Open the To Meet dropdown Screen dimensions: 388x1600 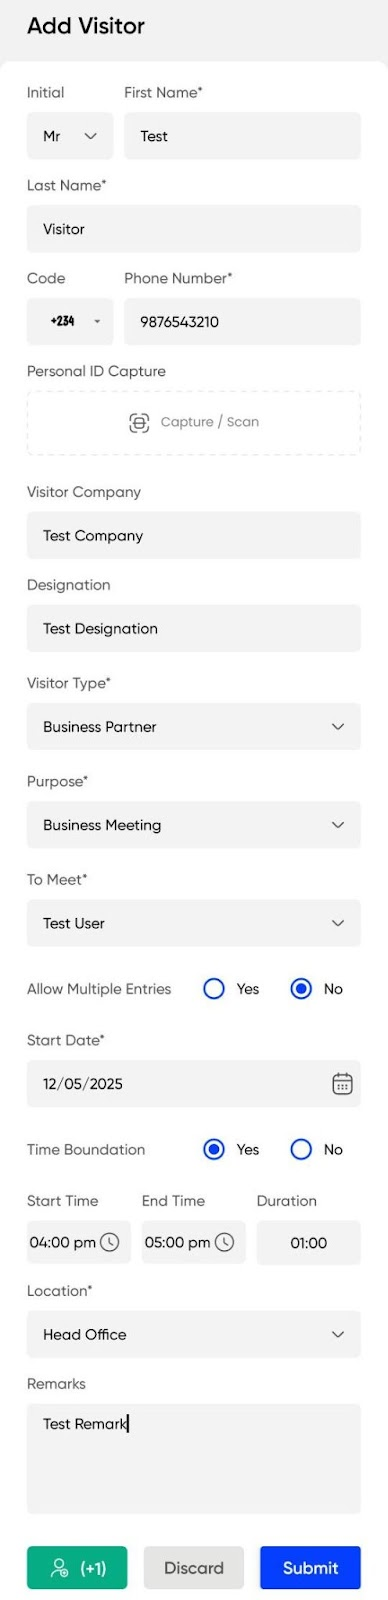[194, 923]
